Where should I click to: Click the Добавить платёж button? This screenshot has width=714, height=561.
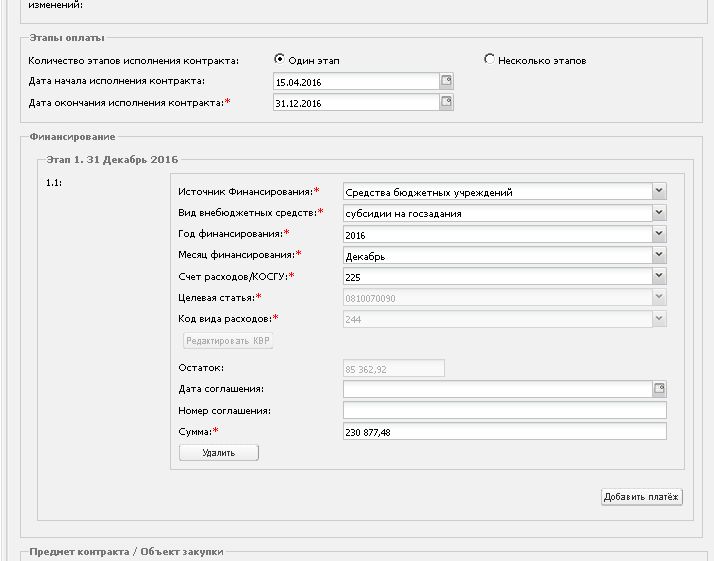(x=641, y=497)
